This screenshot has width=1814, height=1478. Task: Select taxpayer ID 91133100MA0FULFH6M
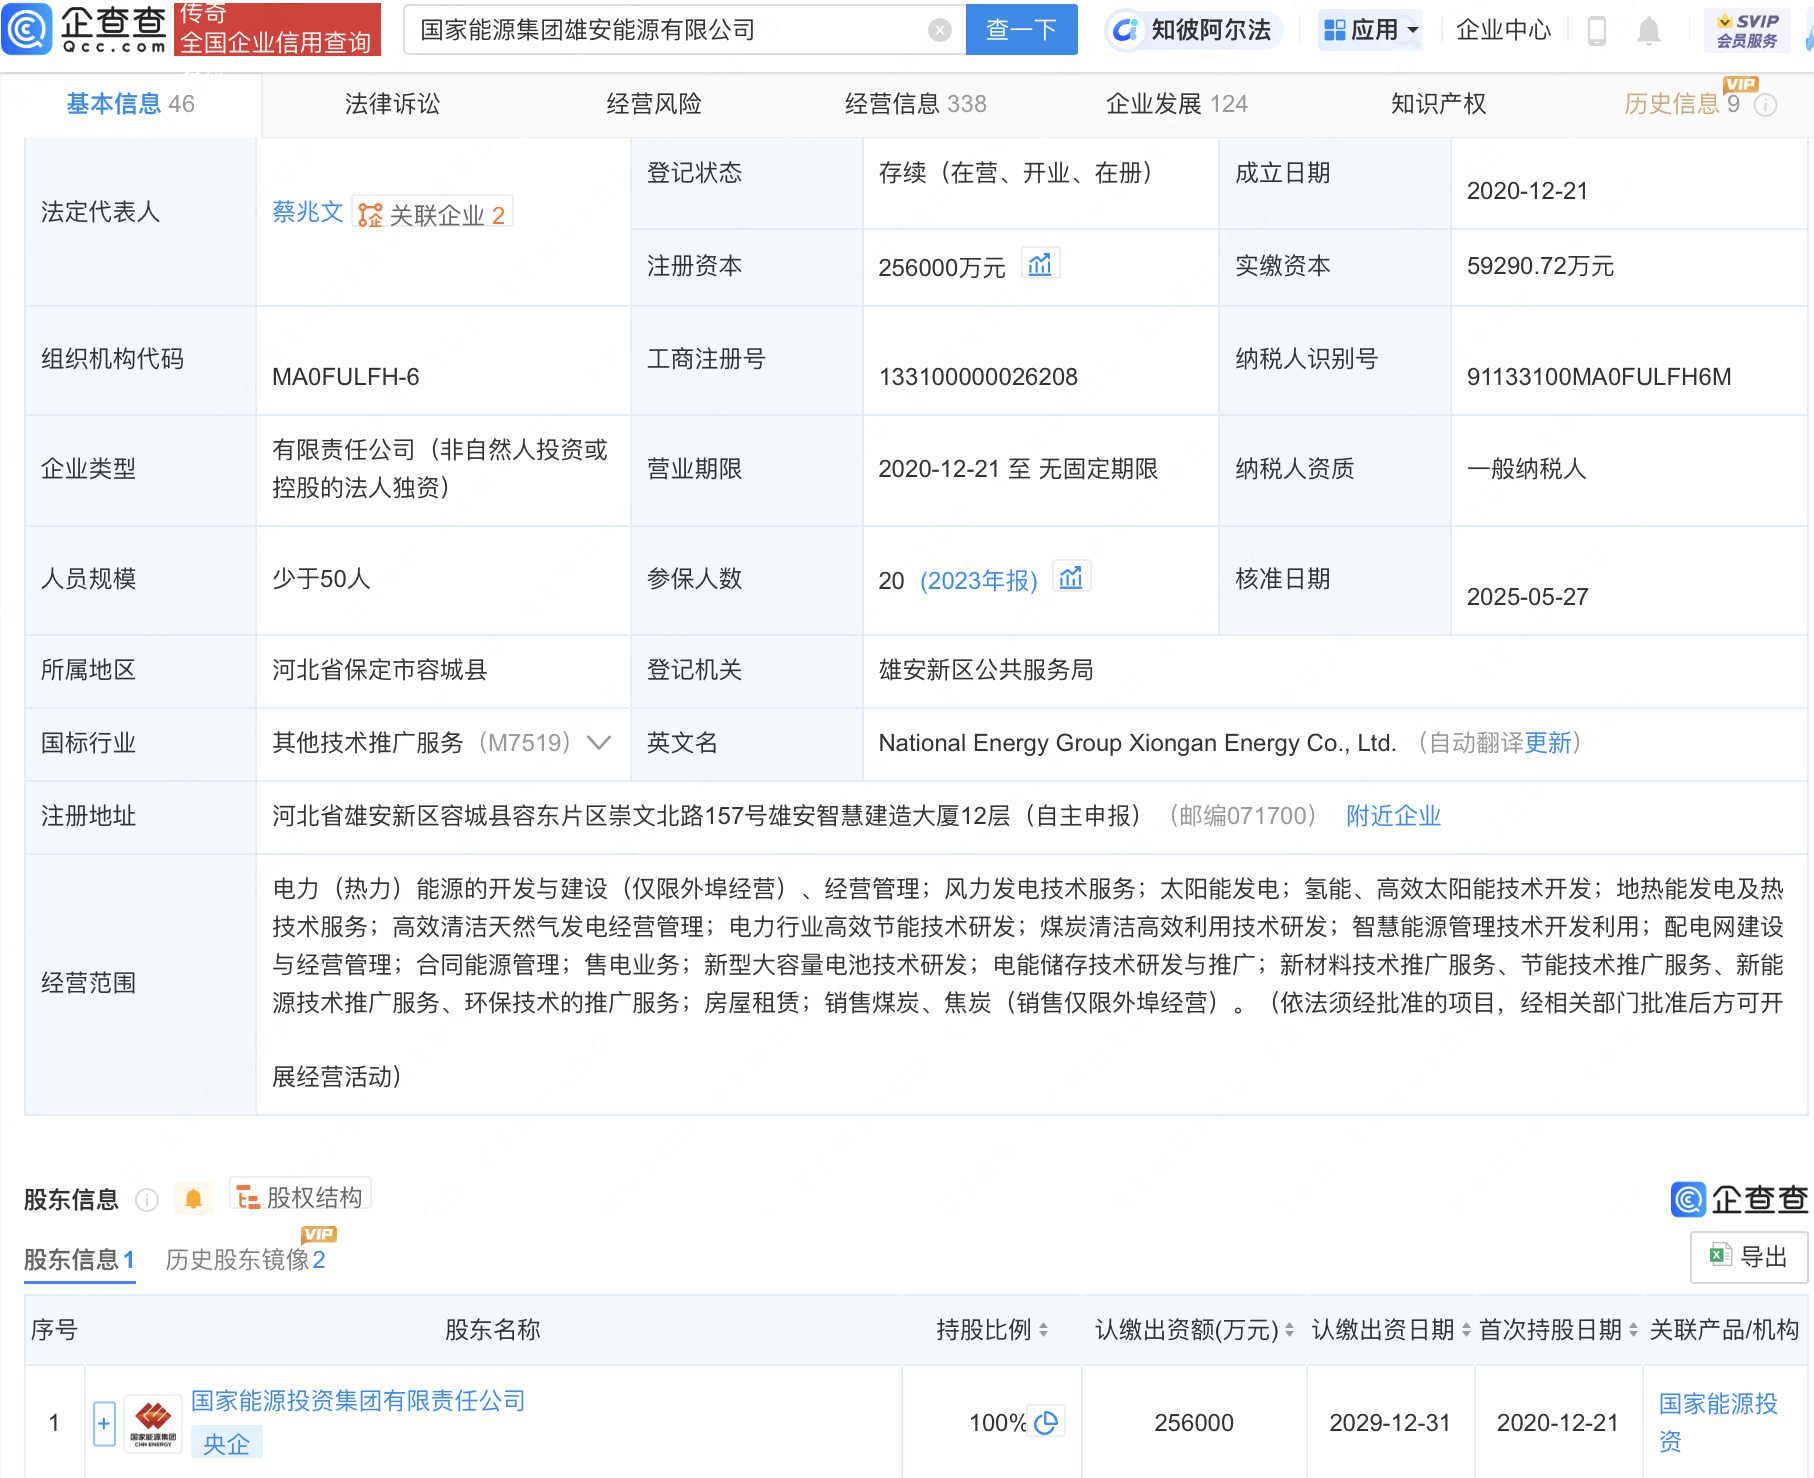point(1598,377)
